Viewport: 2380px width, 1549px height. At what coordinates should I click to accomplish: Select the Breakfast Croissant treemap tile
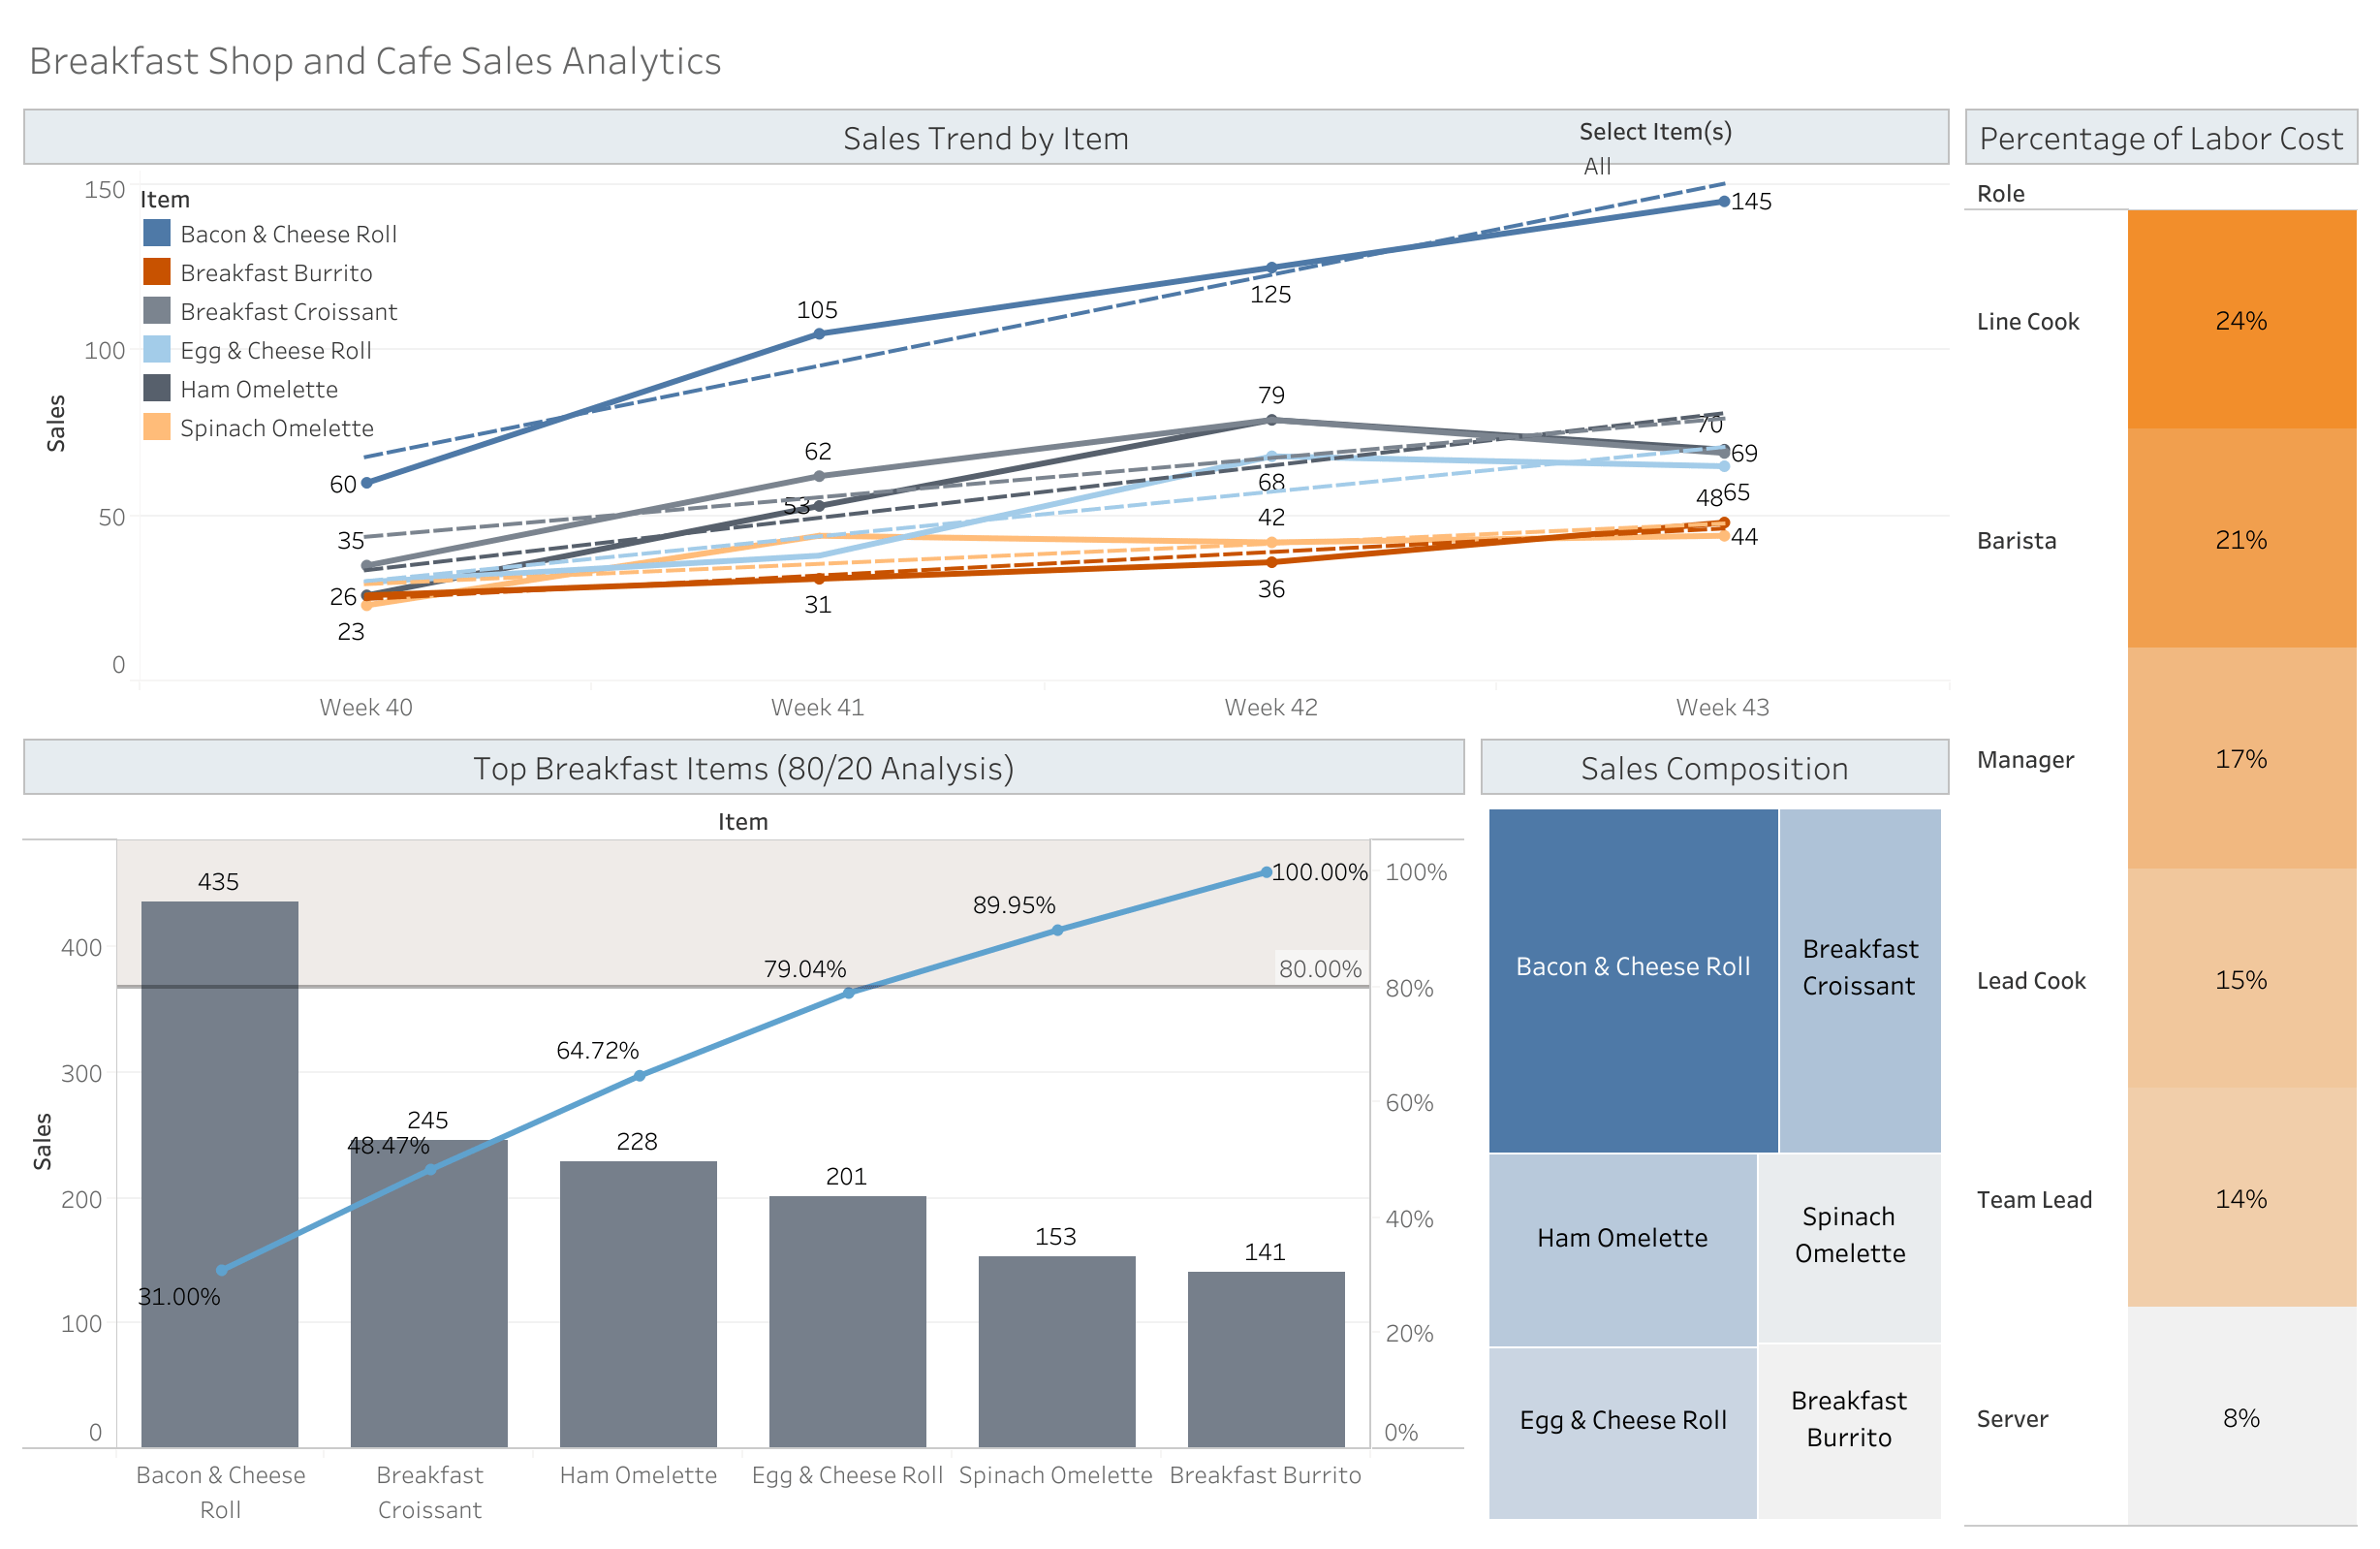click(x=1859, y=980)
